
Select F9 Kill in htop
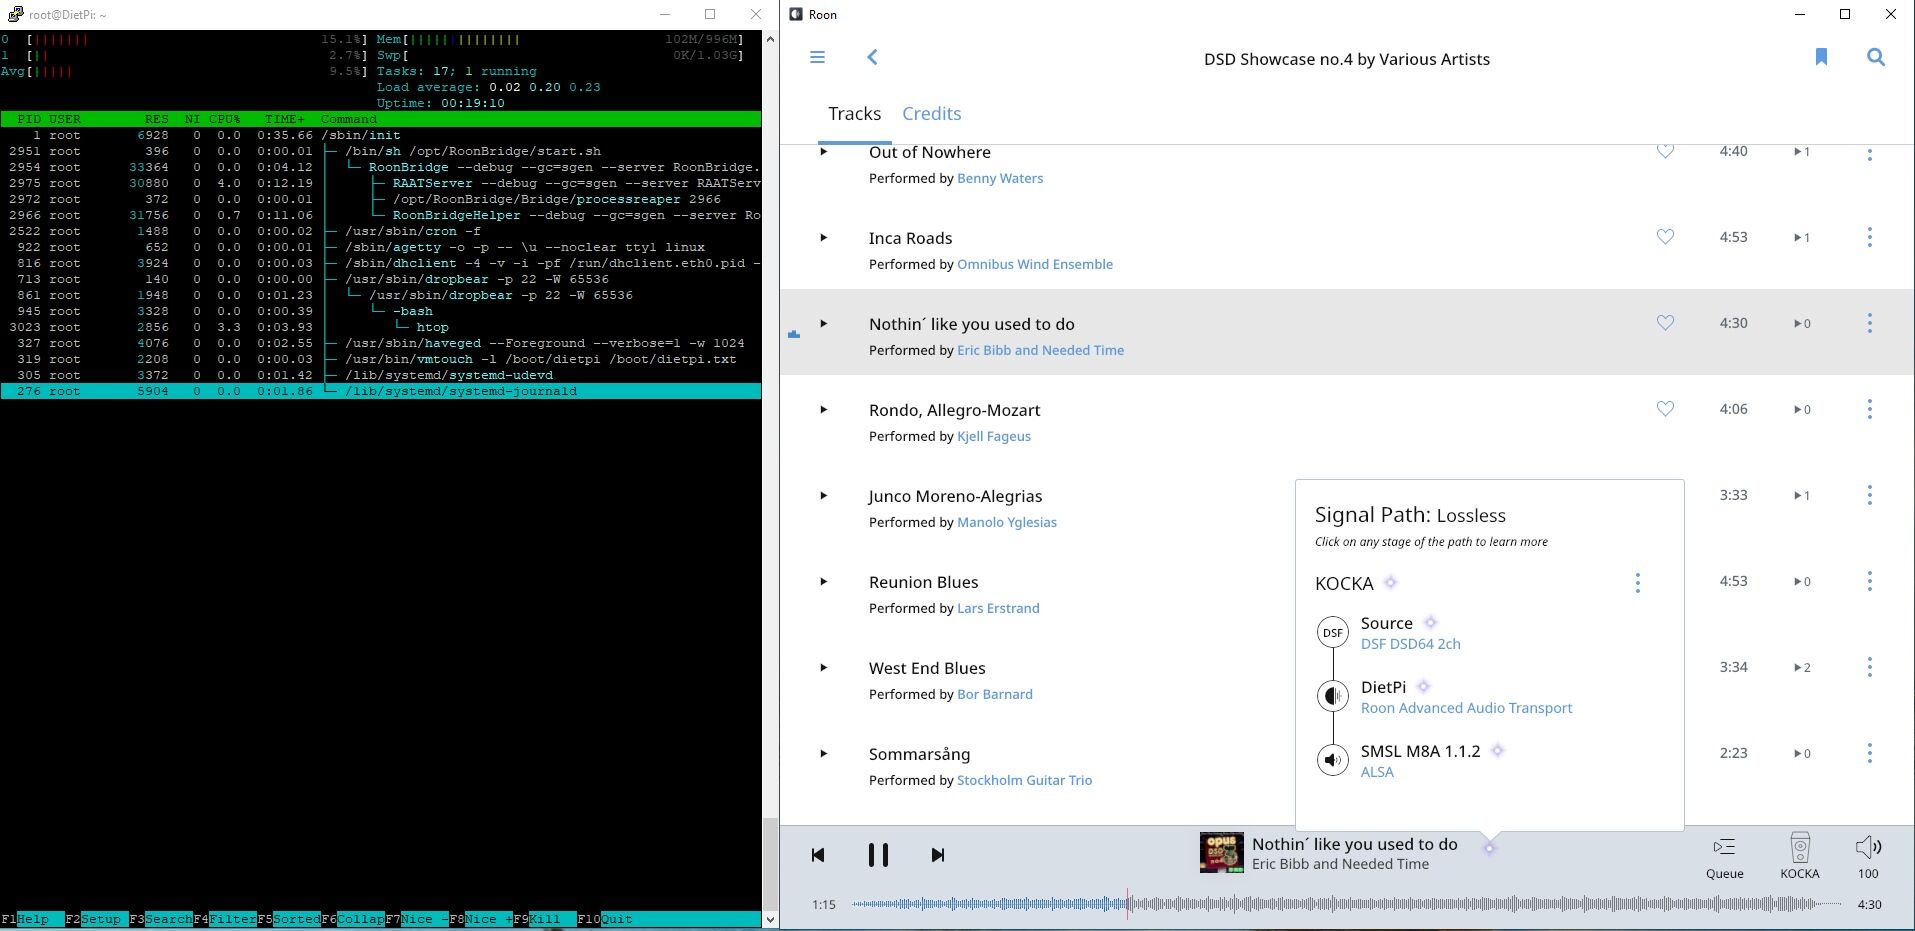(544, 919)
